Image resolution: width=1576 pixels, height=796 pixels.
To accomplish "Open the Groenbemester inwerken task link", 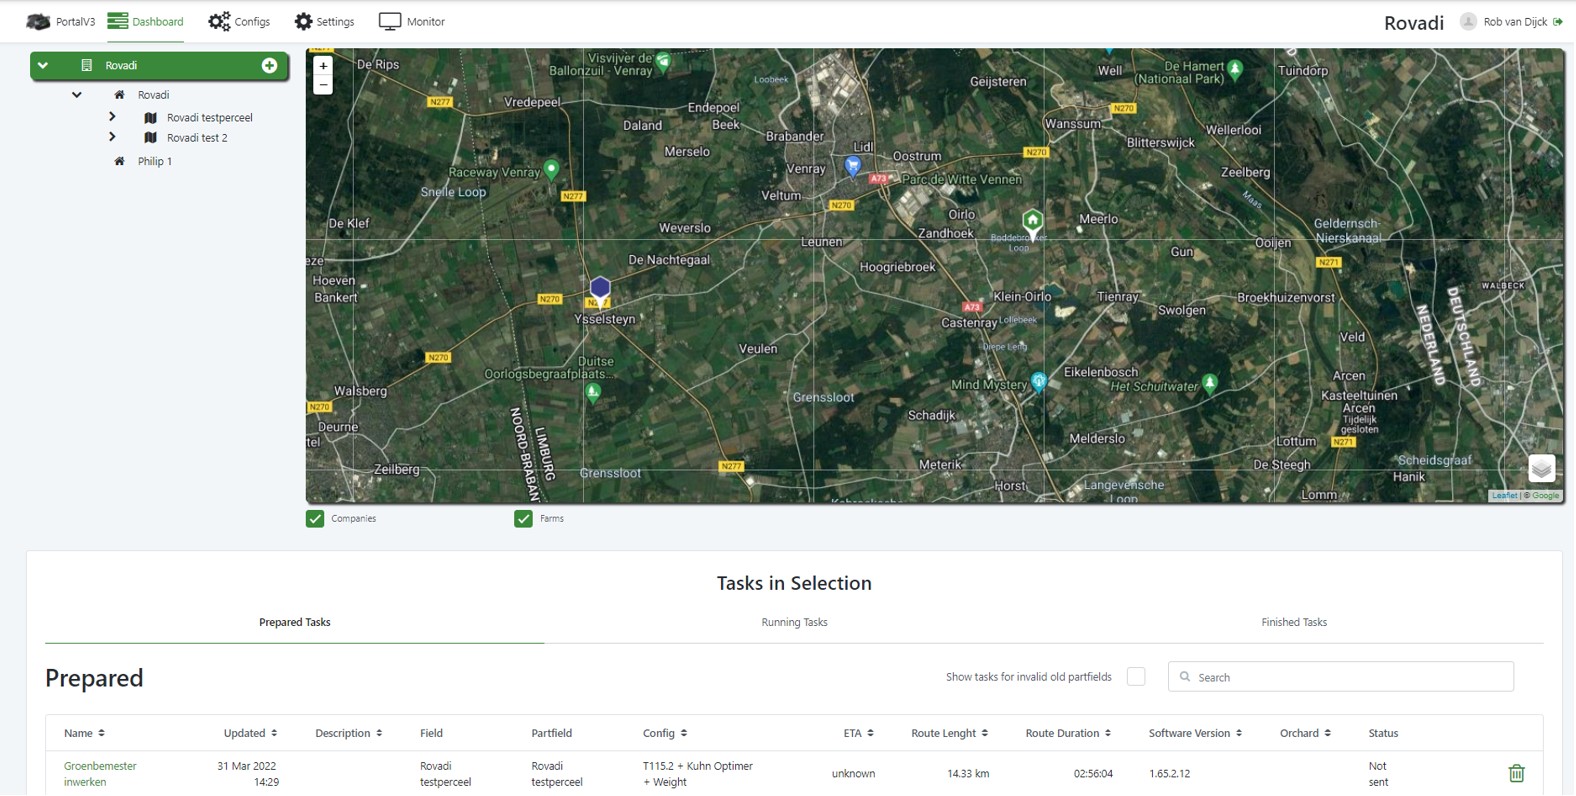I will [x=100, y=774].
